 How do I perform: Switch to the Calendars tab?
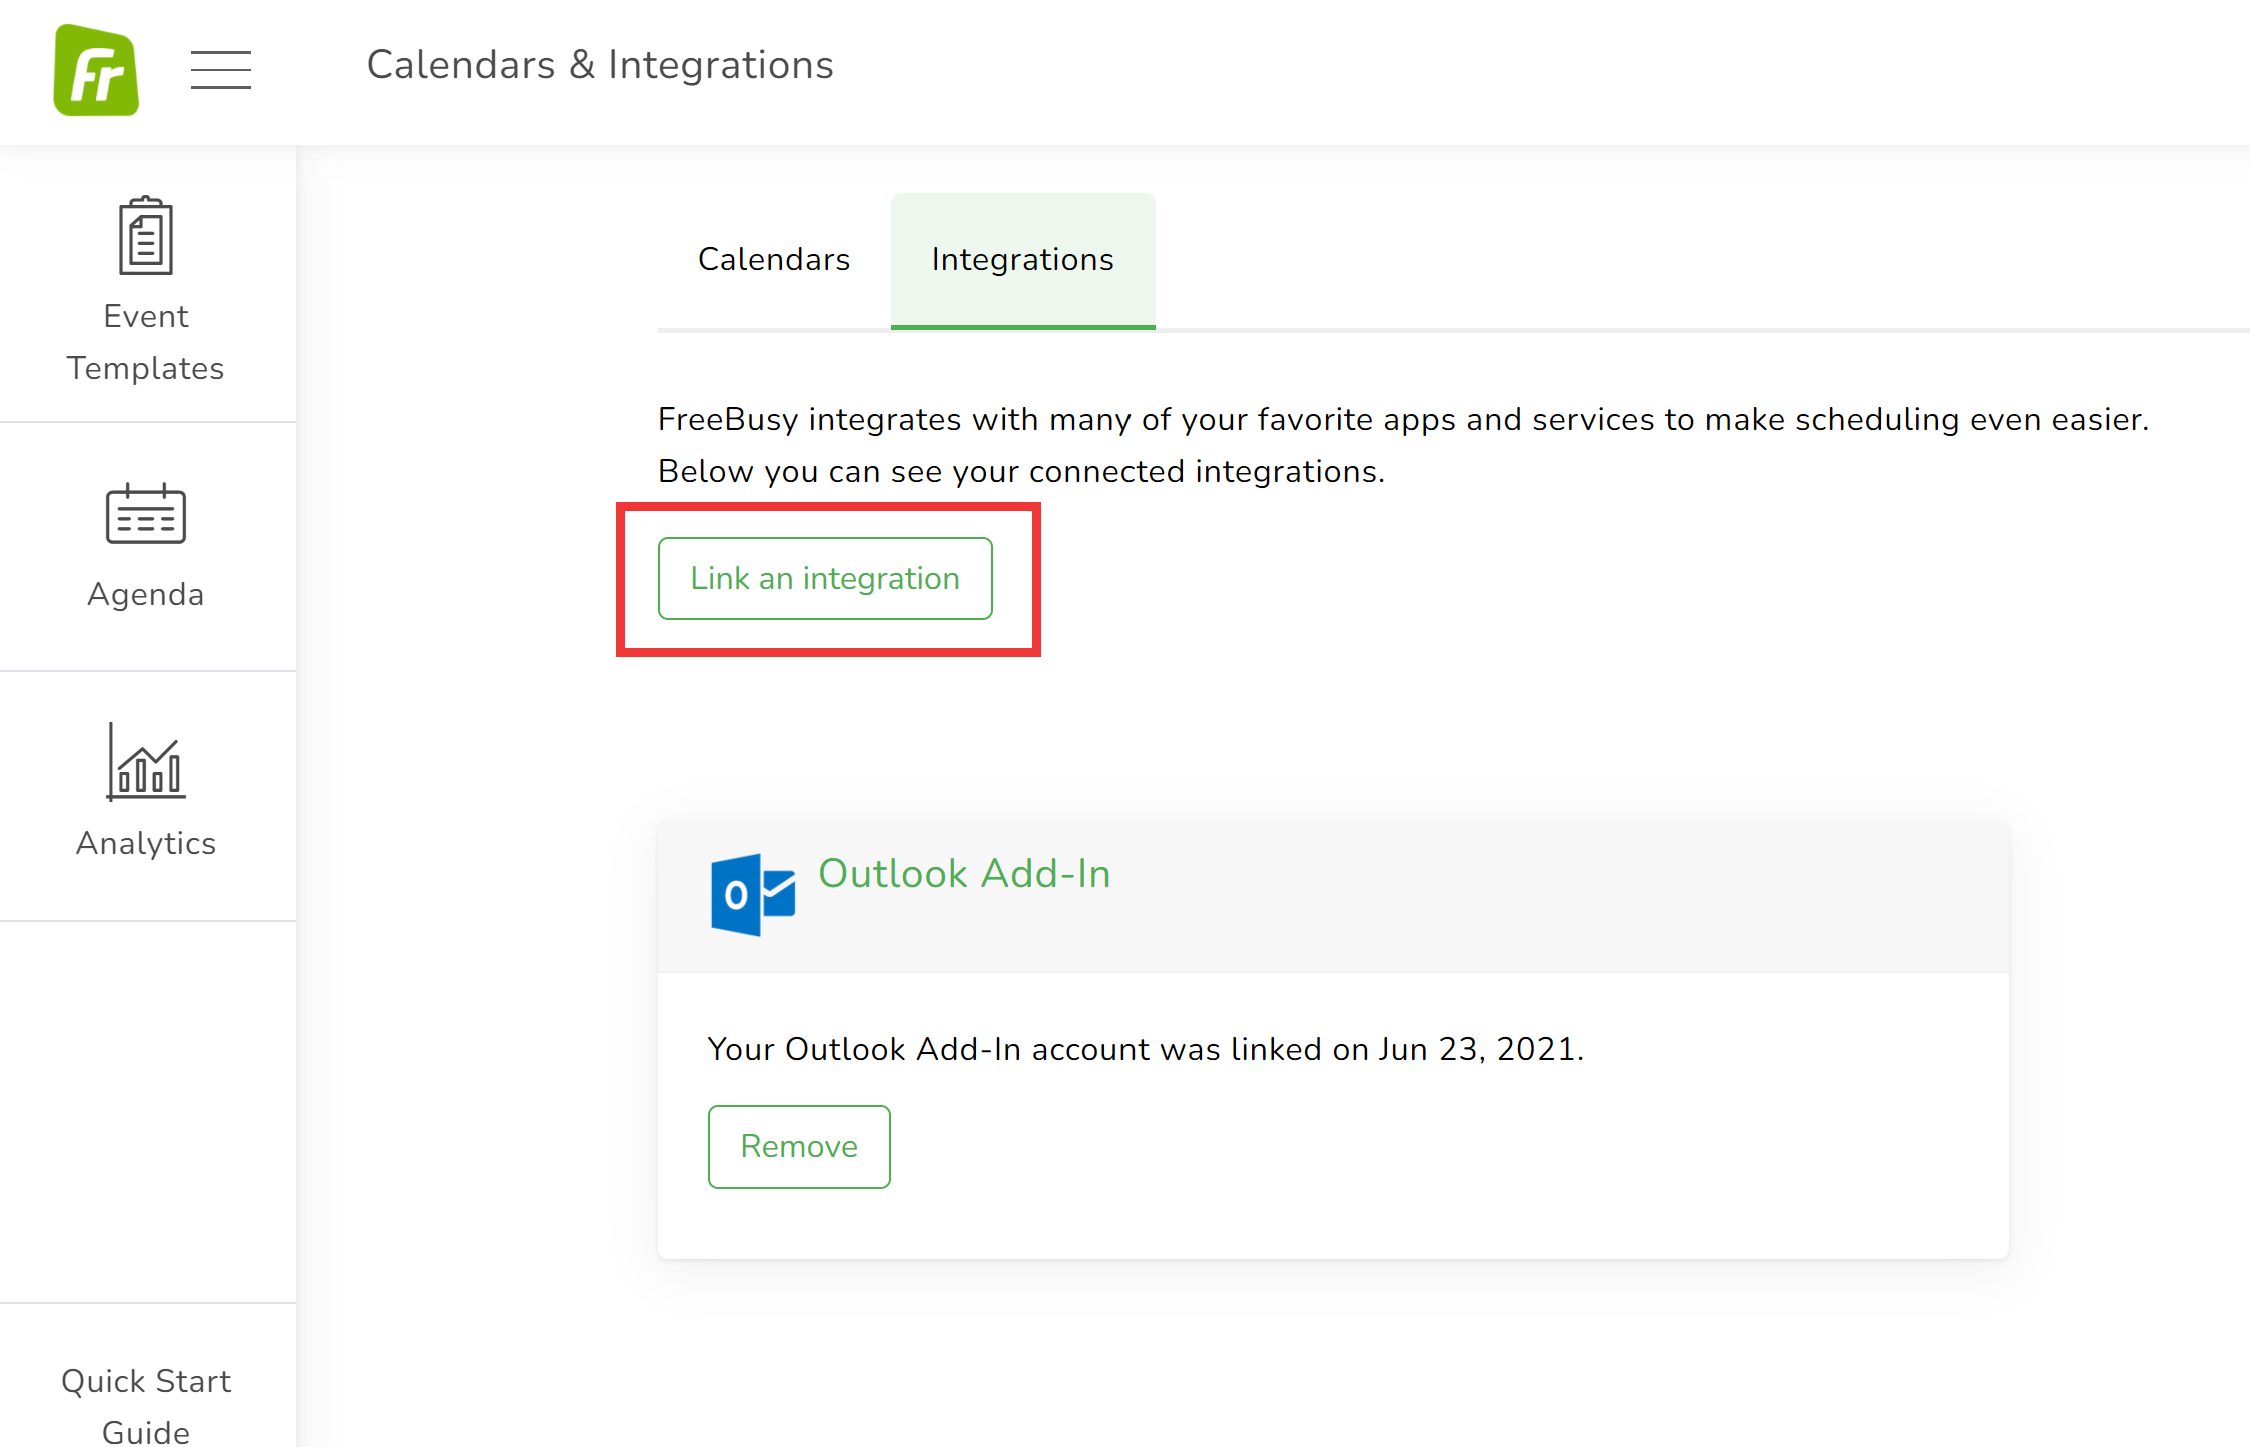(x=774, y=260)
